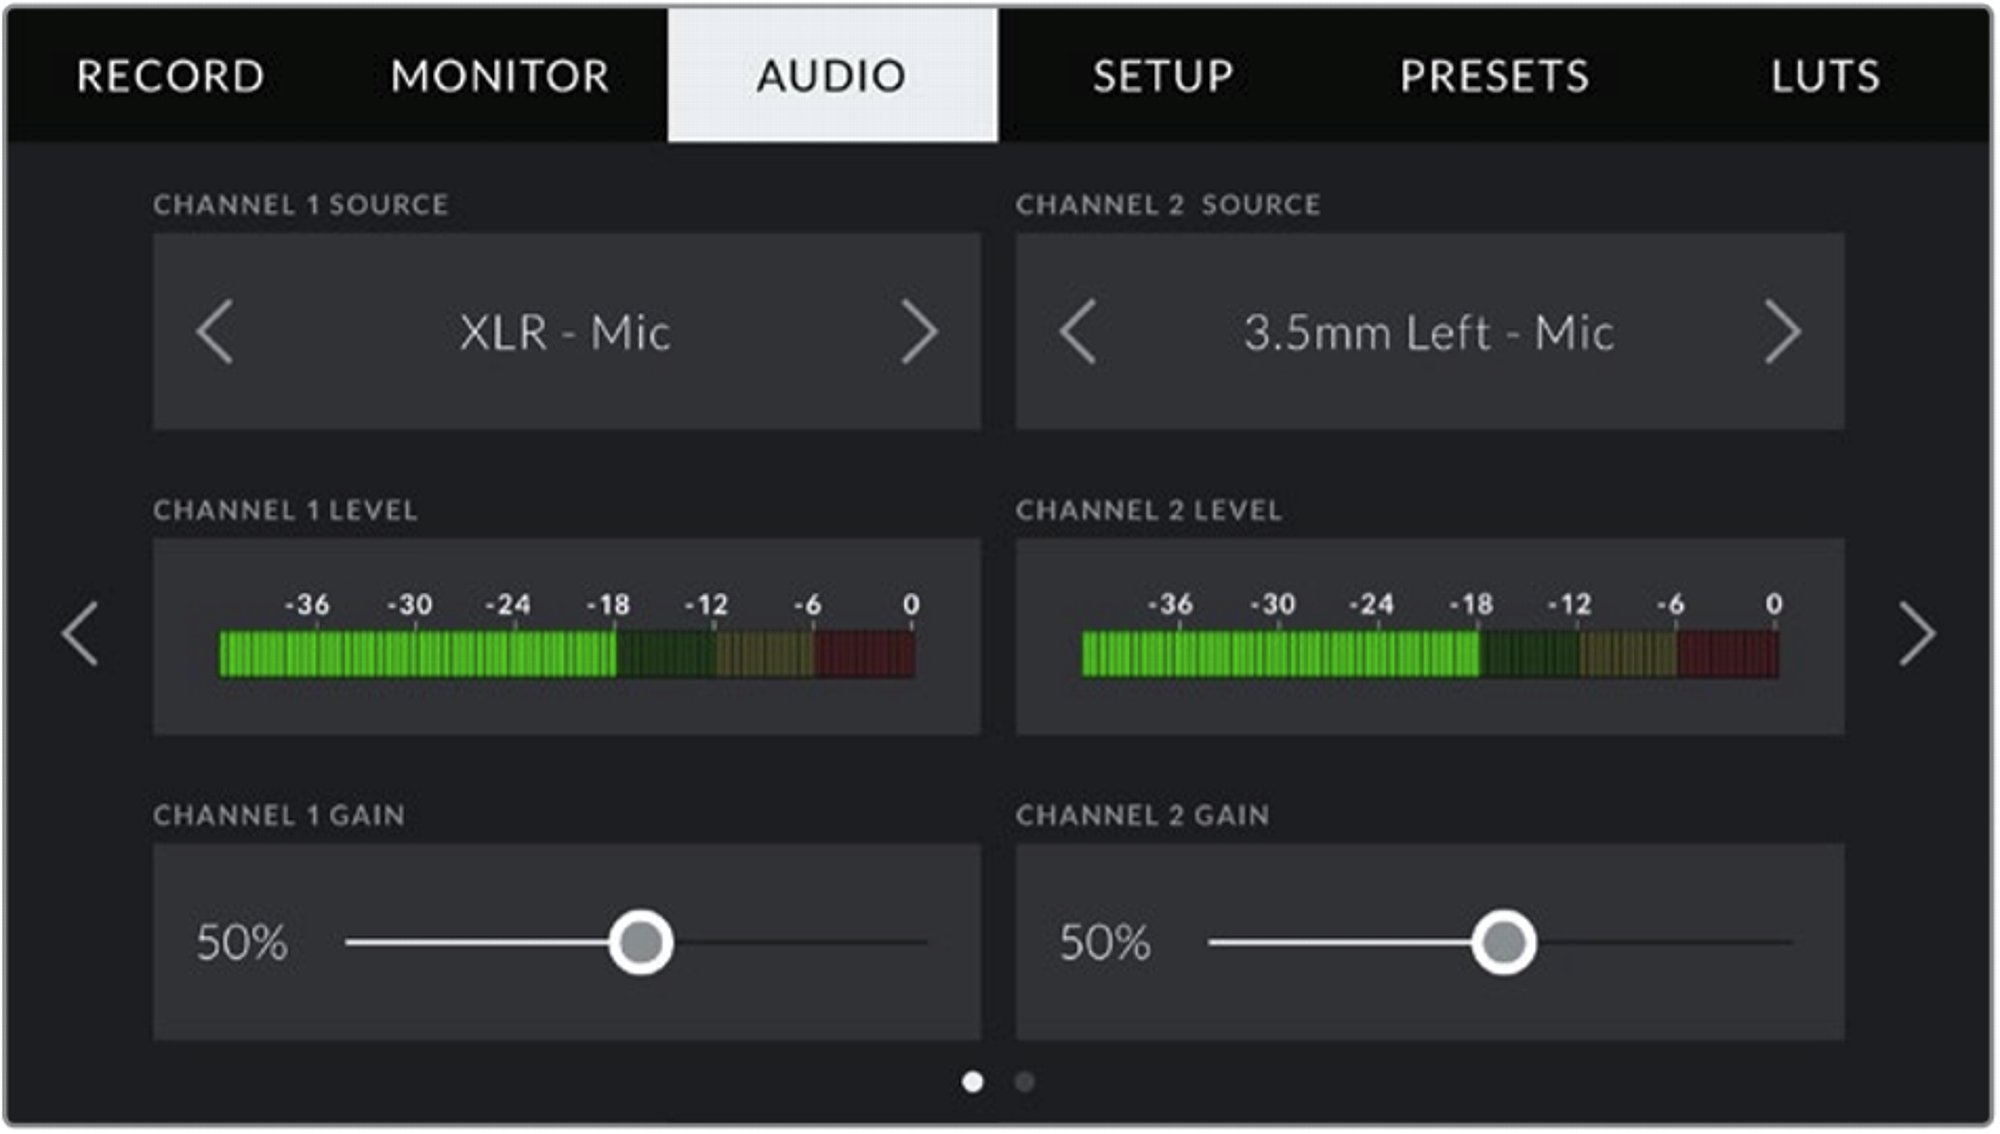Click the Channel 1 Level meter
Screen dimensions: 2000x1134
point(566,654)
